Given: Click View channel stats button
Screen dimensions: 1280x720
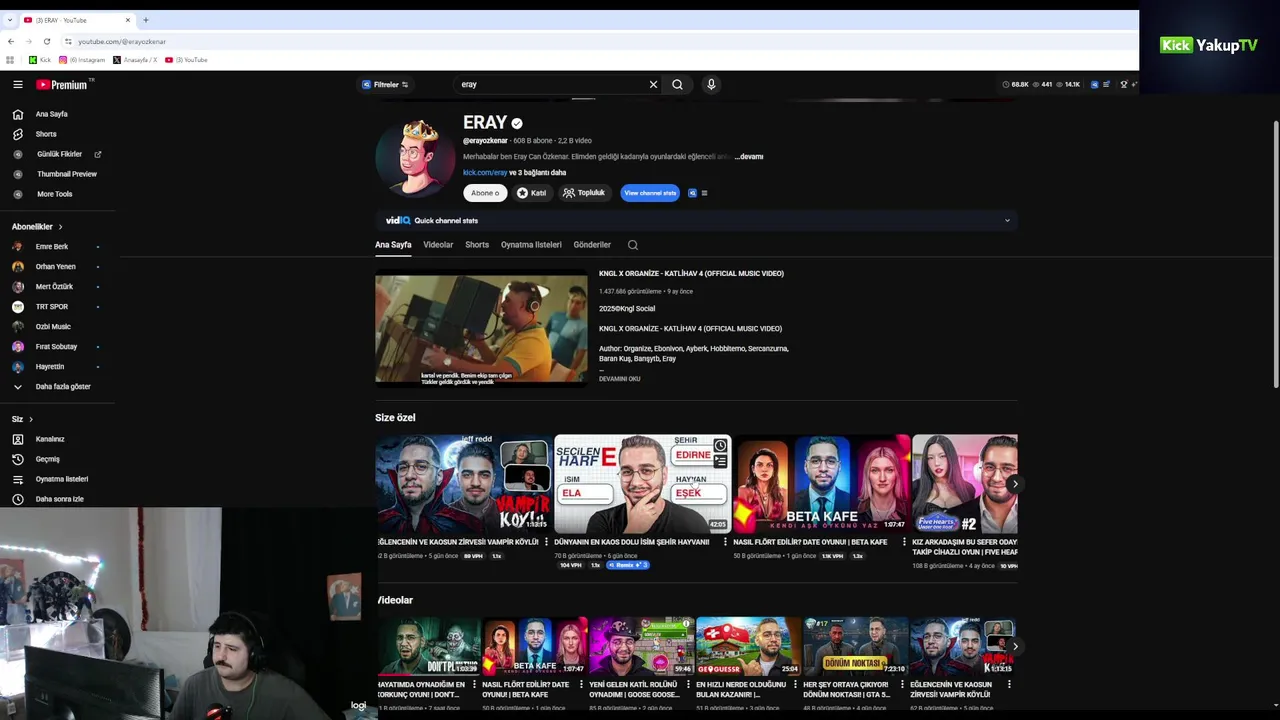Looking at the screenshot, I should tap(650, 193).
